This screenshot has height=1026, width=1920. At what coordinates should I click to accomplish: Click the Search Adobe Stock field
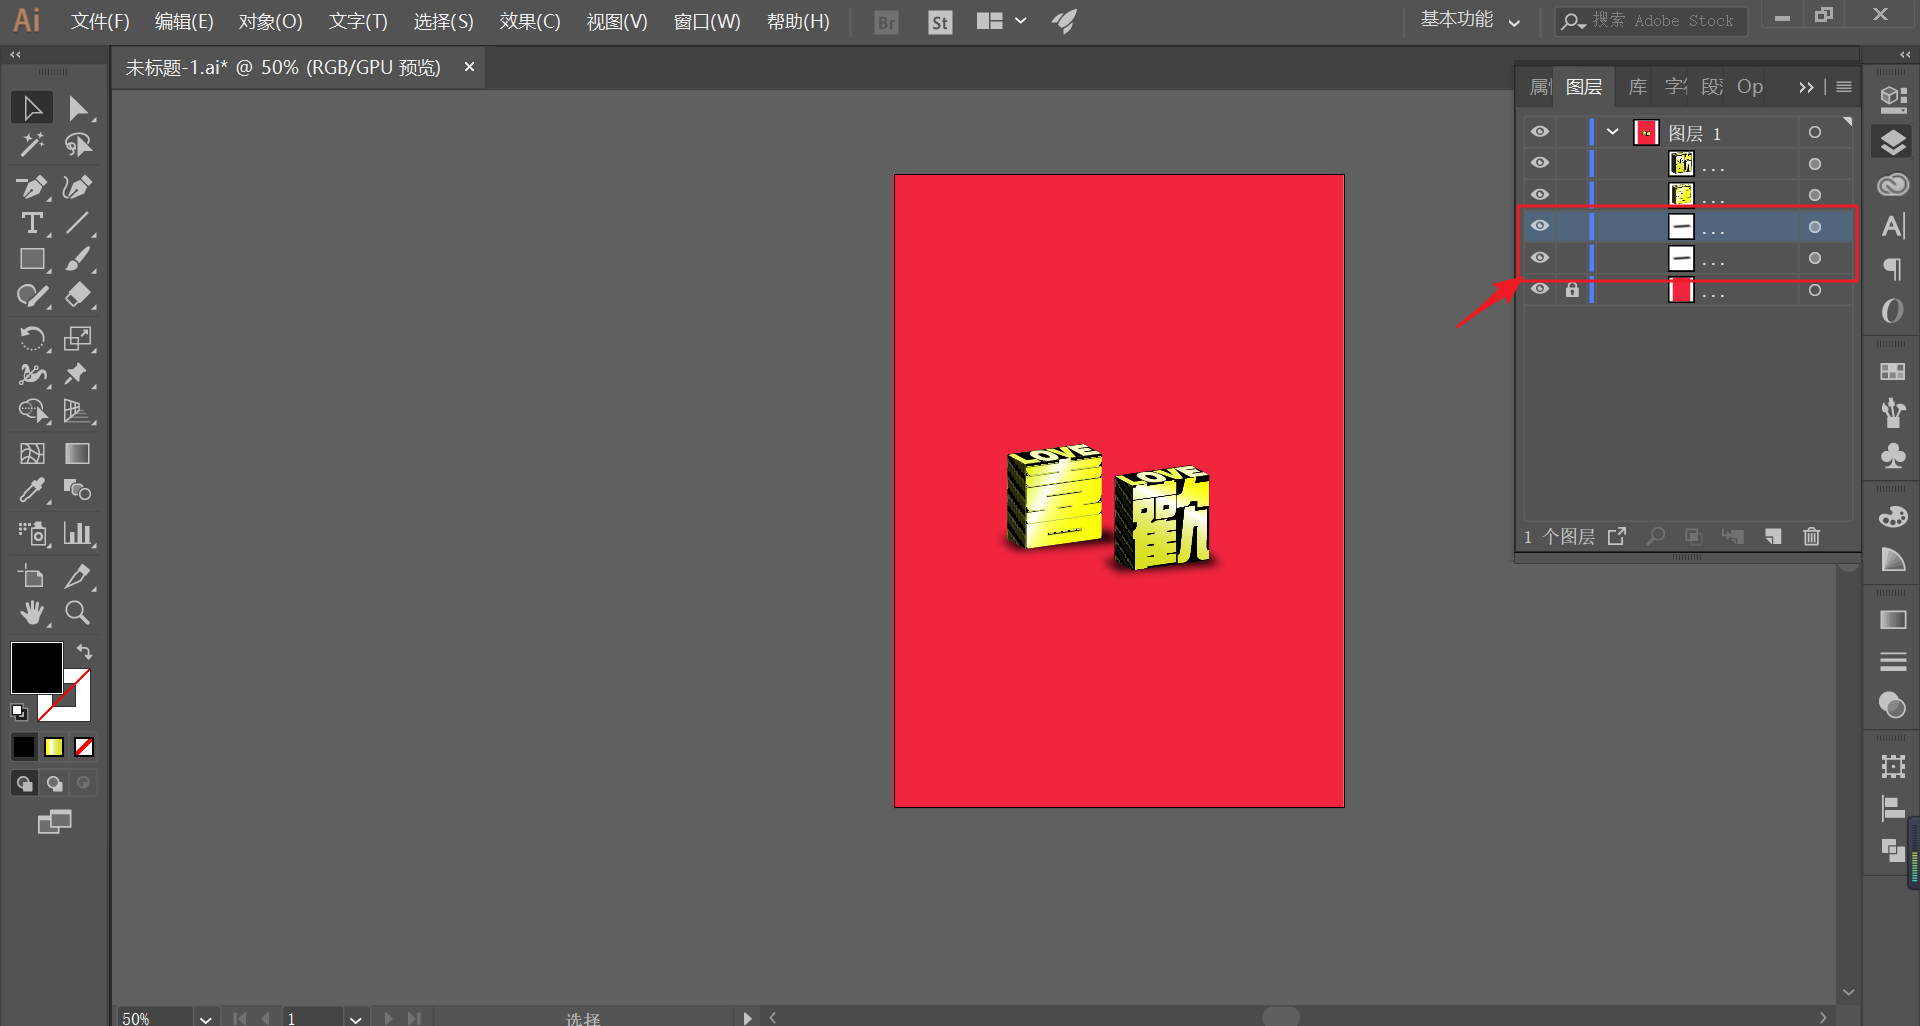(1651, 21)
